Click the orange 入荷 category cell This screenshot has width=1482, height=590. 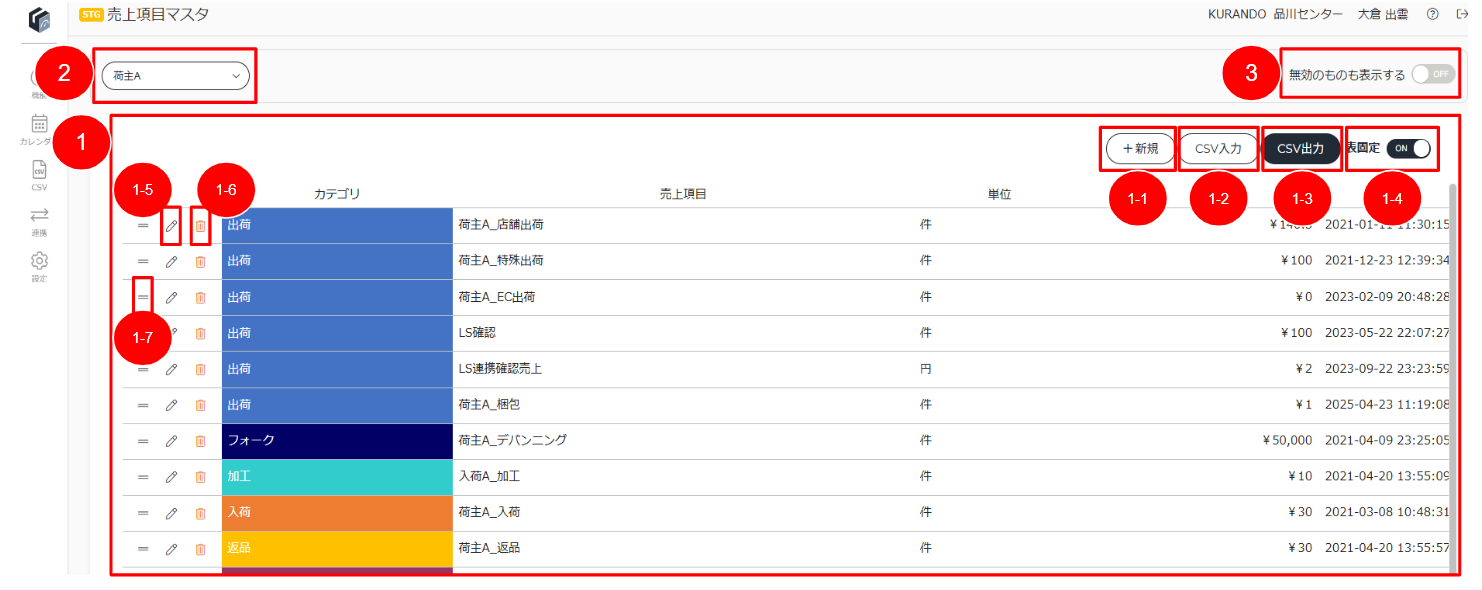337,513
